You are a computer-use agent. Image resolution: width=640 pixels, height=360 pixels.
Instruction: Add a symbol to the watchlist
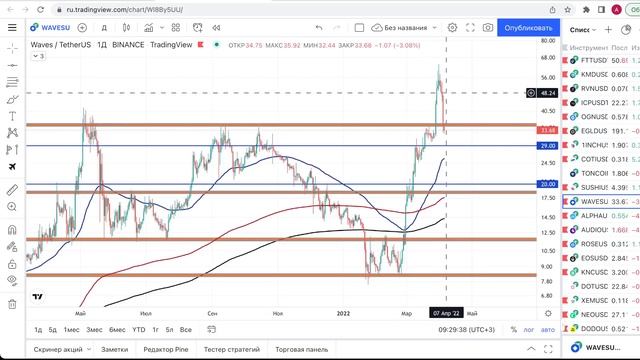point(608,29)
